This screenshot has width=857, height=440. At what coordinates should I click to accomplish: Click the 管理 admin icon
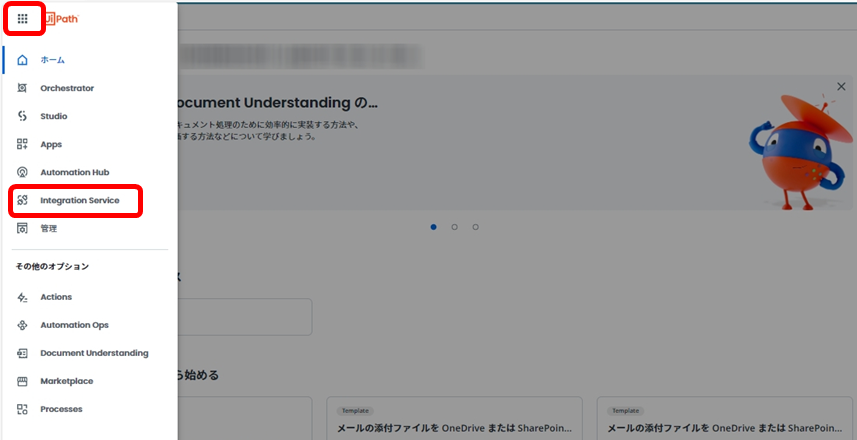[22, 228]
